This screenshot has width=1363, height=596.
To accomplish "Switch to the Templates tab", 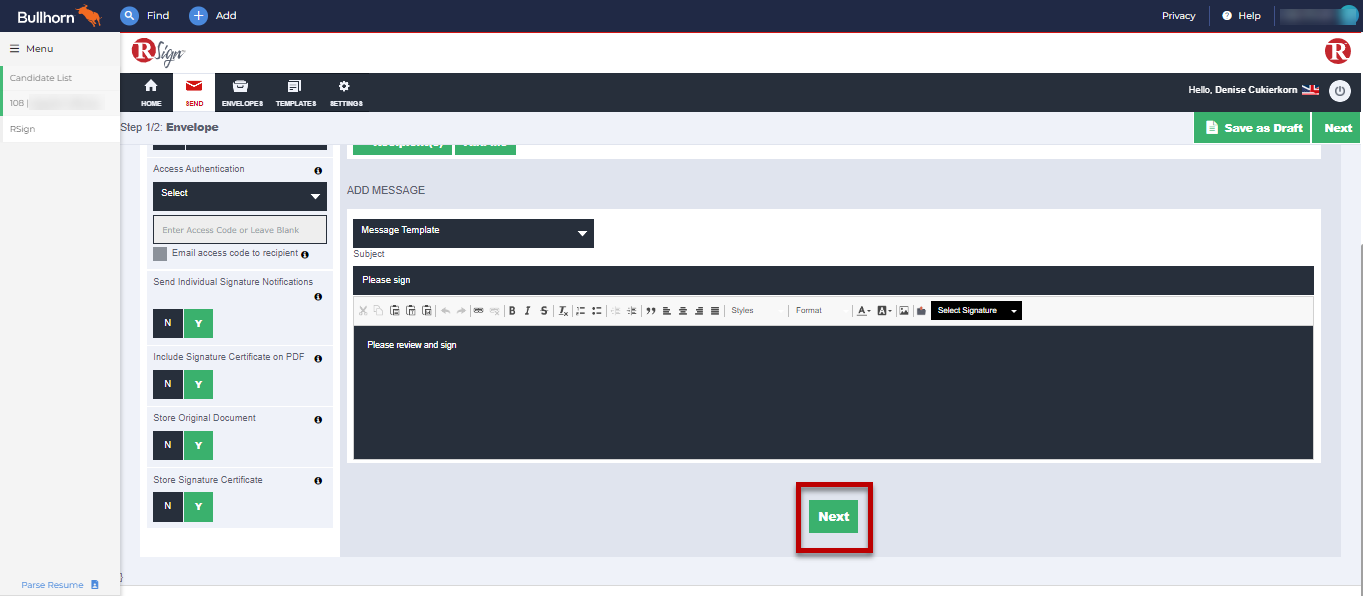I will (295, 92).
